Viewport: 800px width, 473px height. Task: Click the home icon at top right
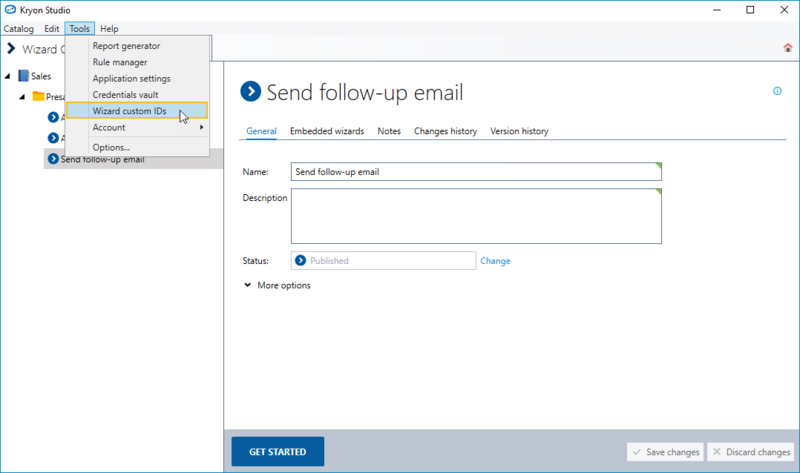point(788,48)
